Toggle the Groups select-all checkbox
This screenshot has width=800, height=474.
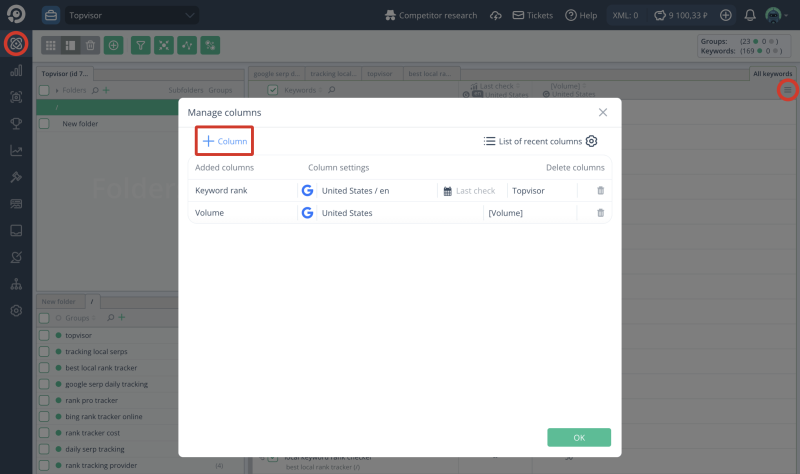44,318
